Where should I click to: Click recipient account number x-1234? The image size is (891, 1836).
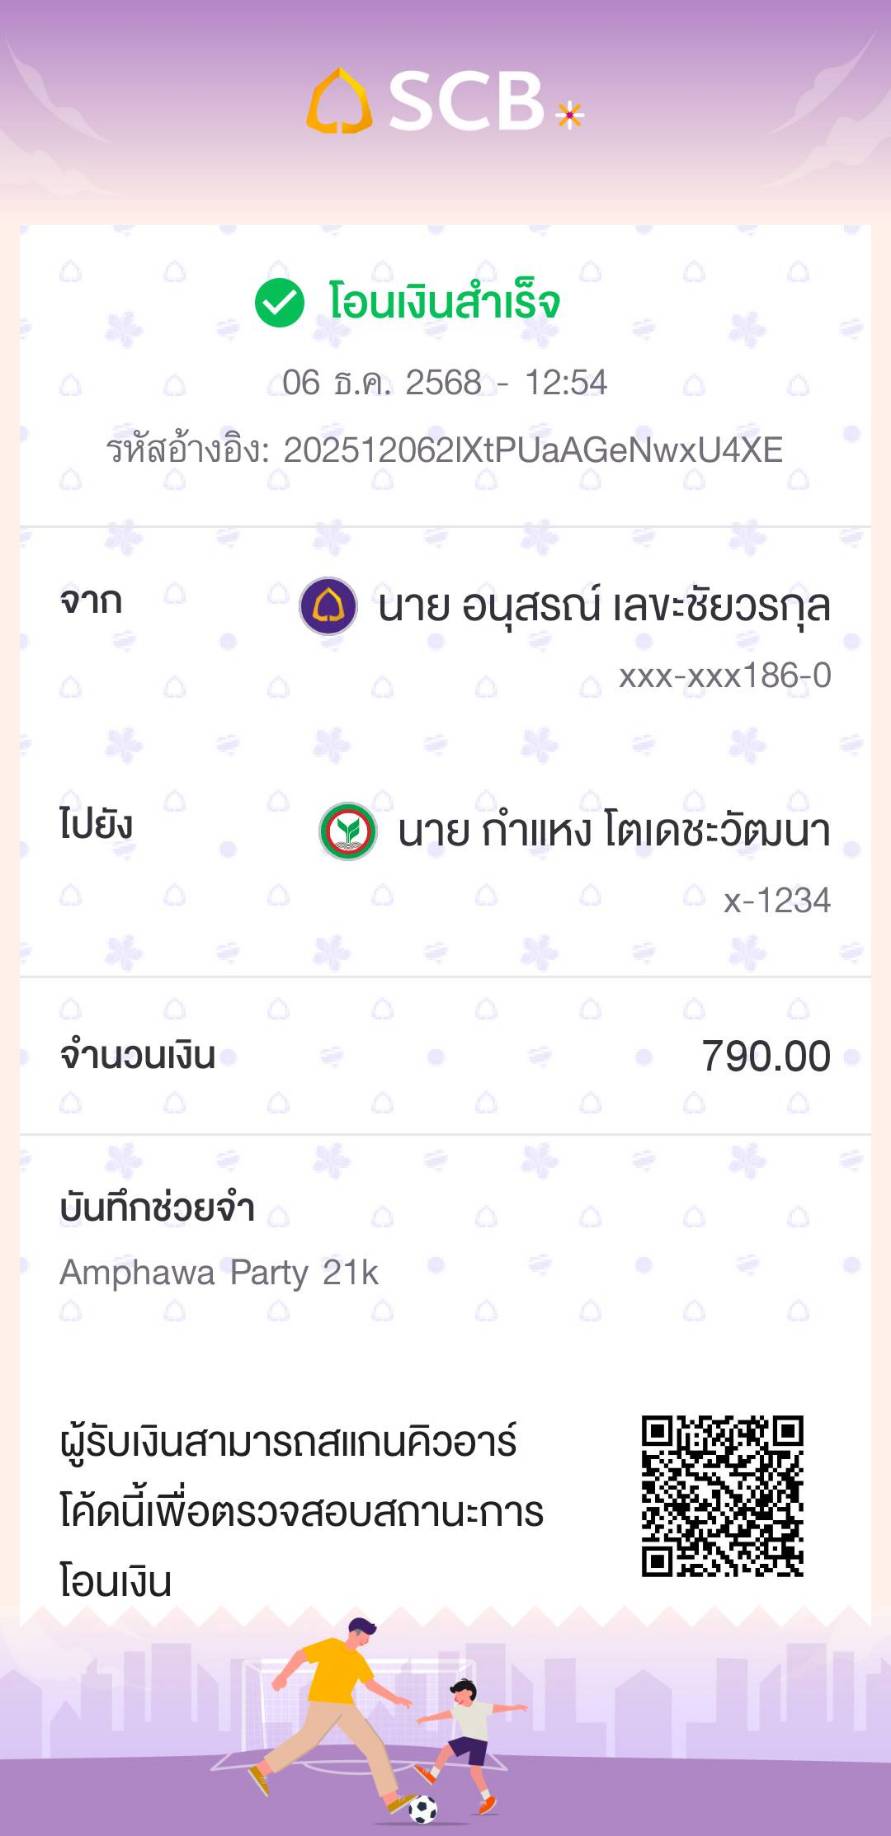(777, 901)
